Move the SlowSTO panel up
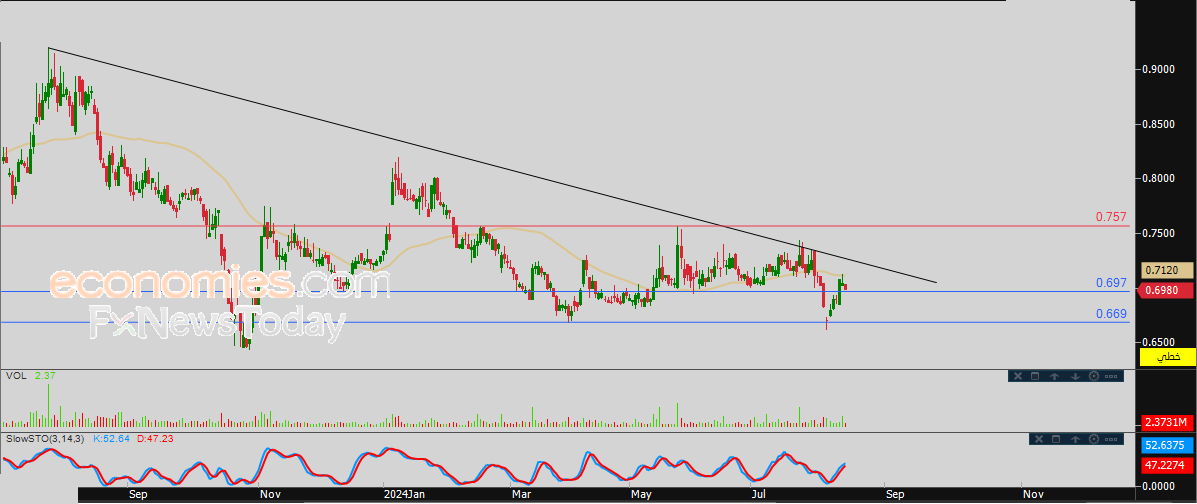Image resolution: width=1197 pixels, height=504 pixels. 1075,439
